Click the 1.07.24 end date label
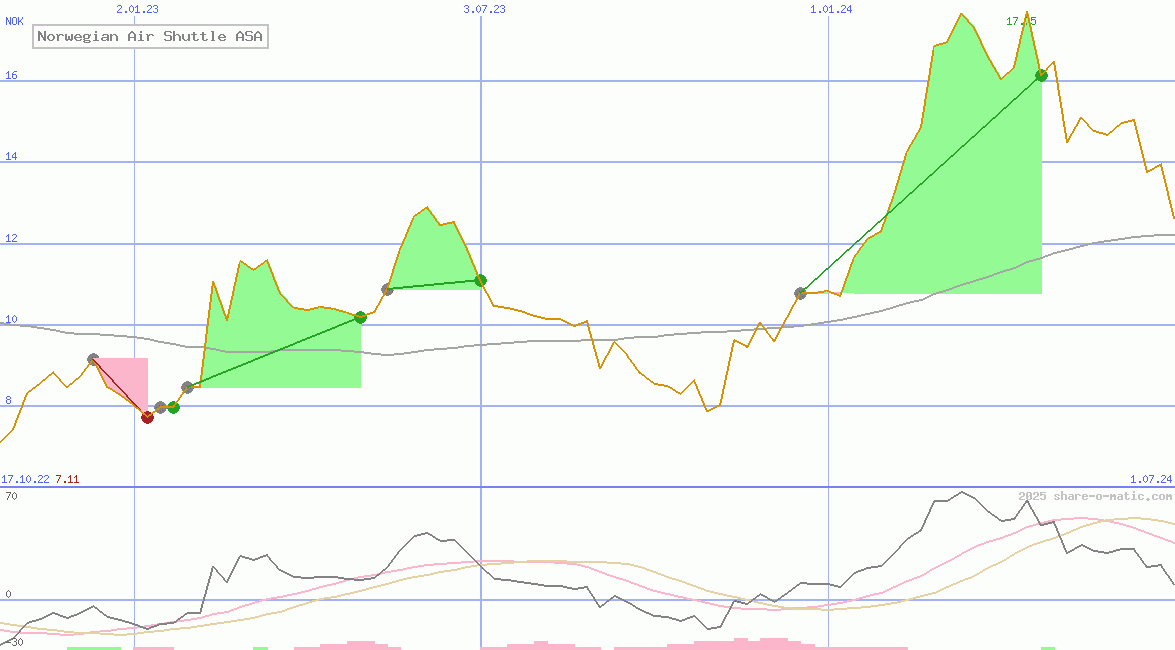 1151,480
